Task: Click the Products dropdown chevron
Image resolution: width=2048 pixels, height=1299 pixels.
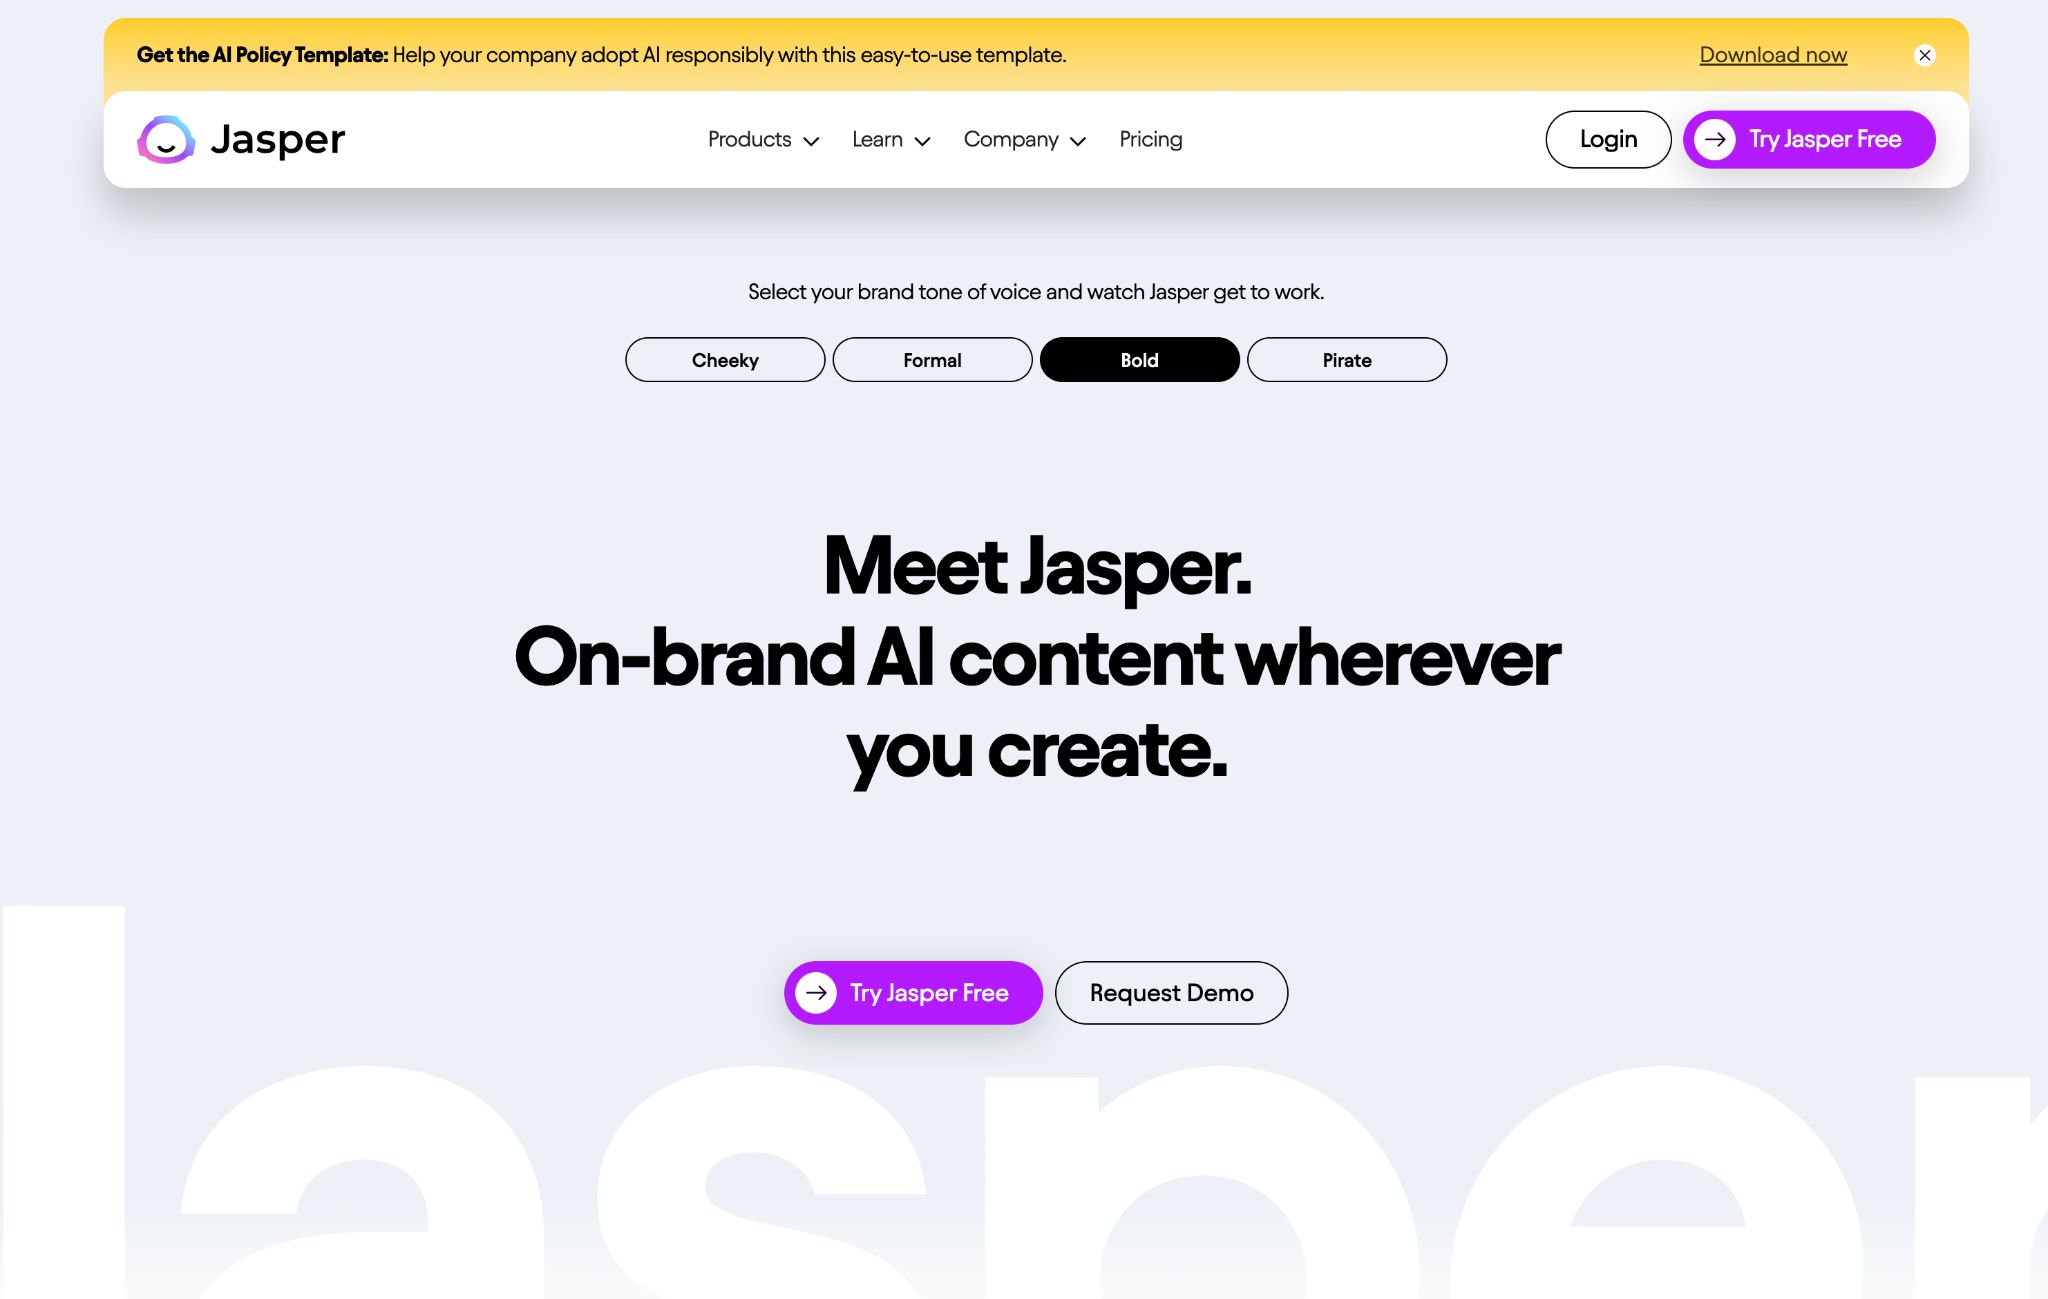Action: 811,139
